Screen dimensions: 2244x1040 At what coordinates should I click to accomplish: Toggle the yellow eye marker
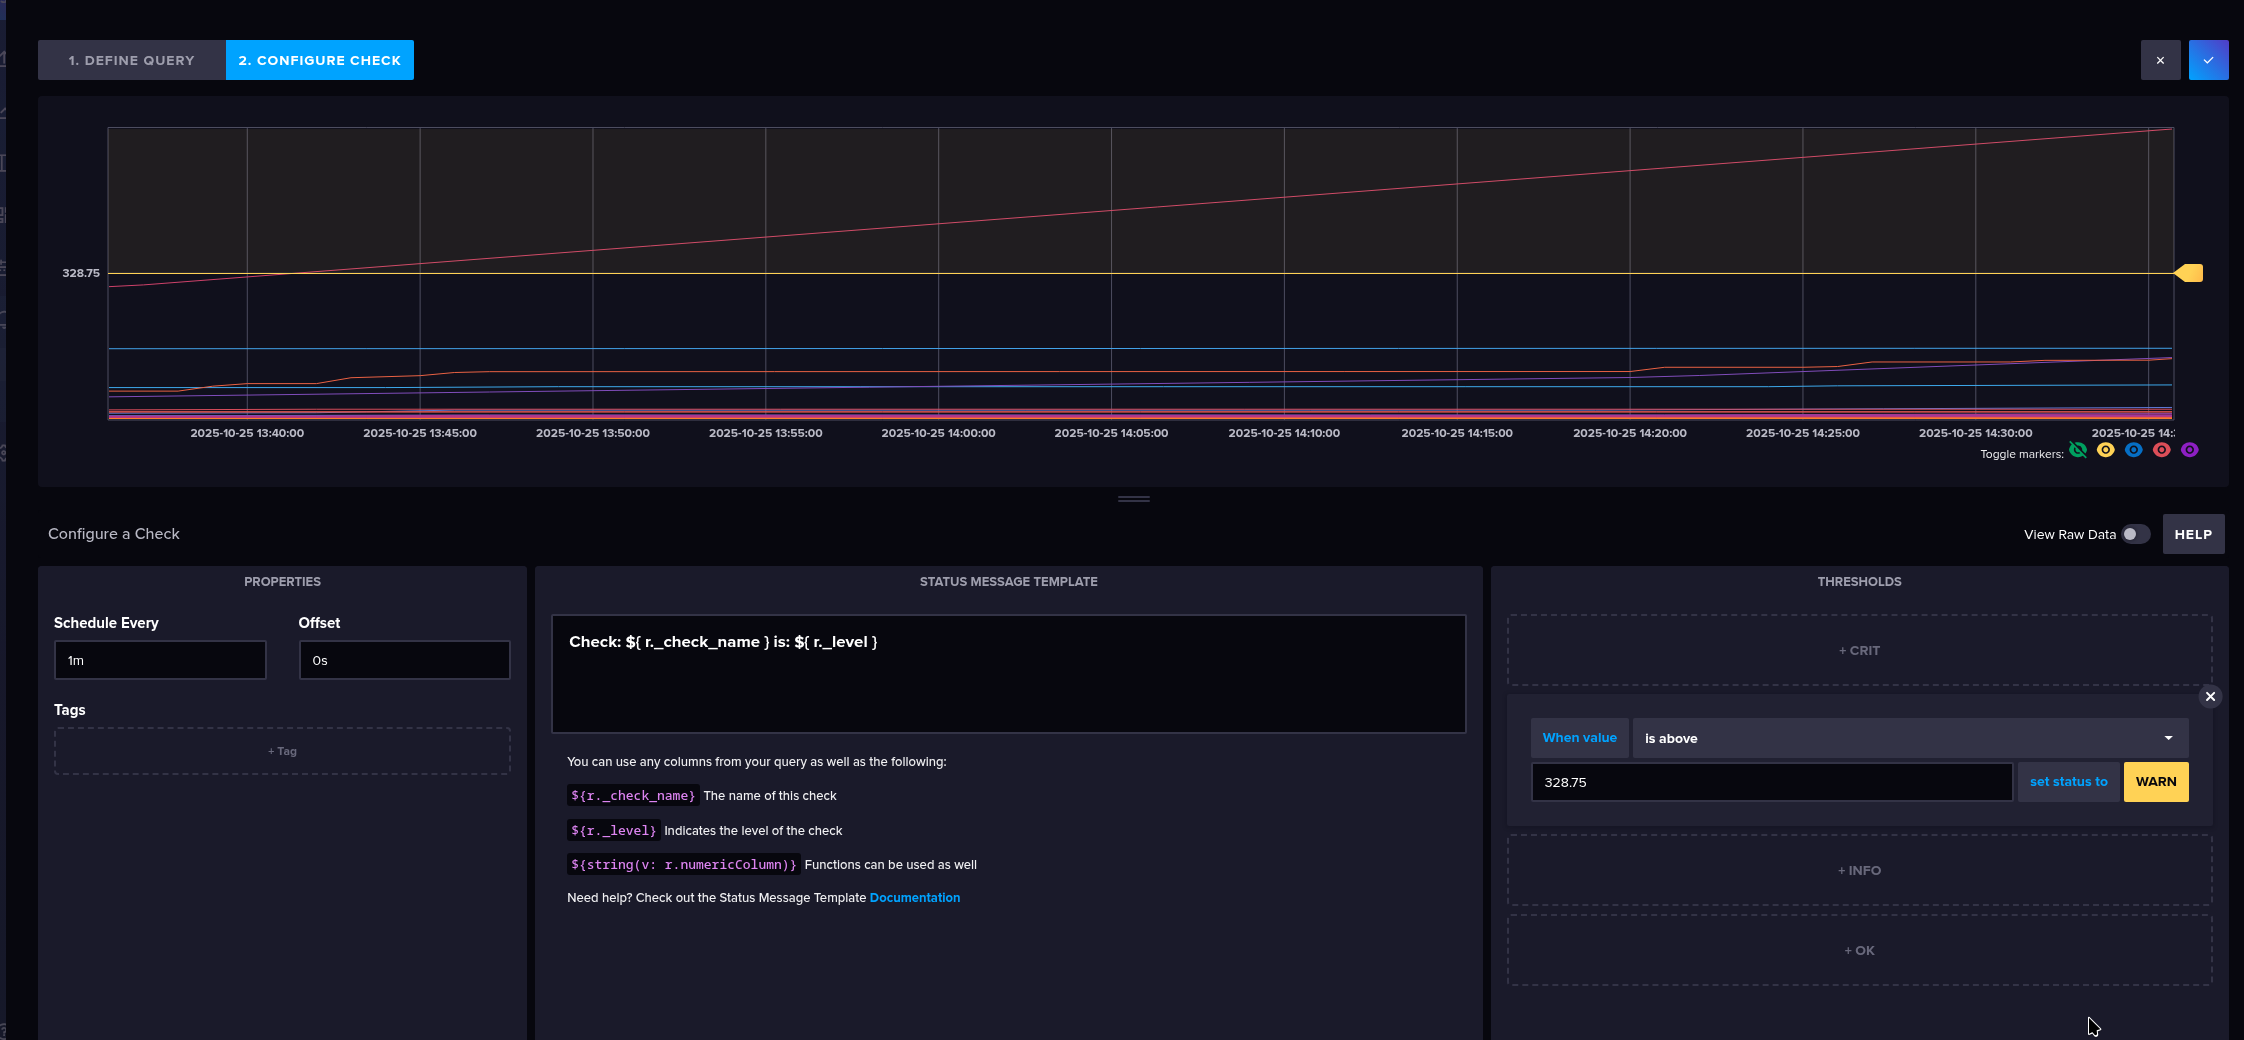coord(2106,450)
